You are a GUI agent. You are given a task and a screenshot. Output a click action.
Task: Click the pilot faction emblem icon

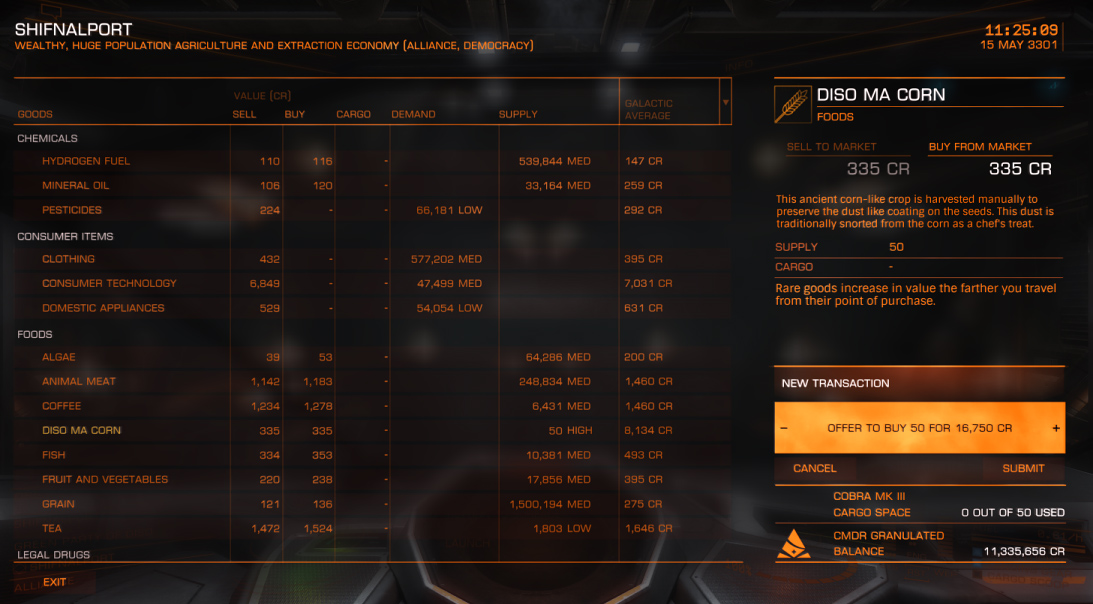(x=794, y=544)
